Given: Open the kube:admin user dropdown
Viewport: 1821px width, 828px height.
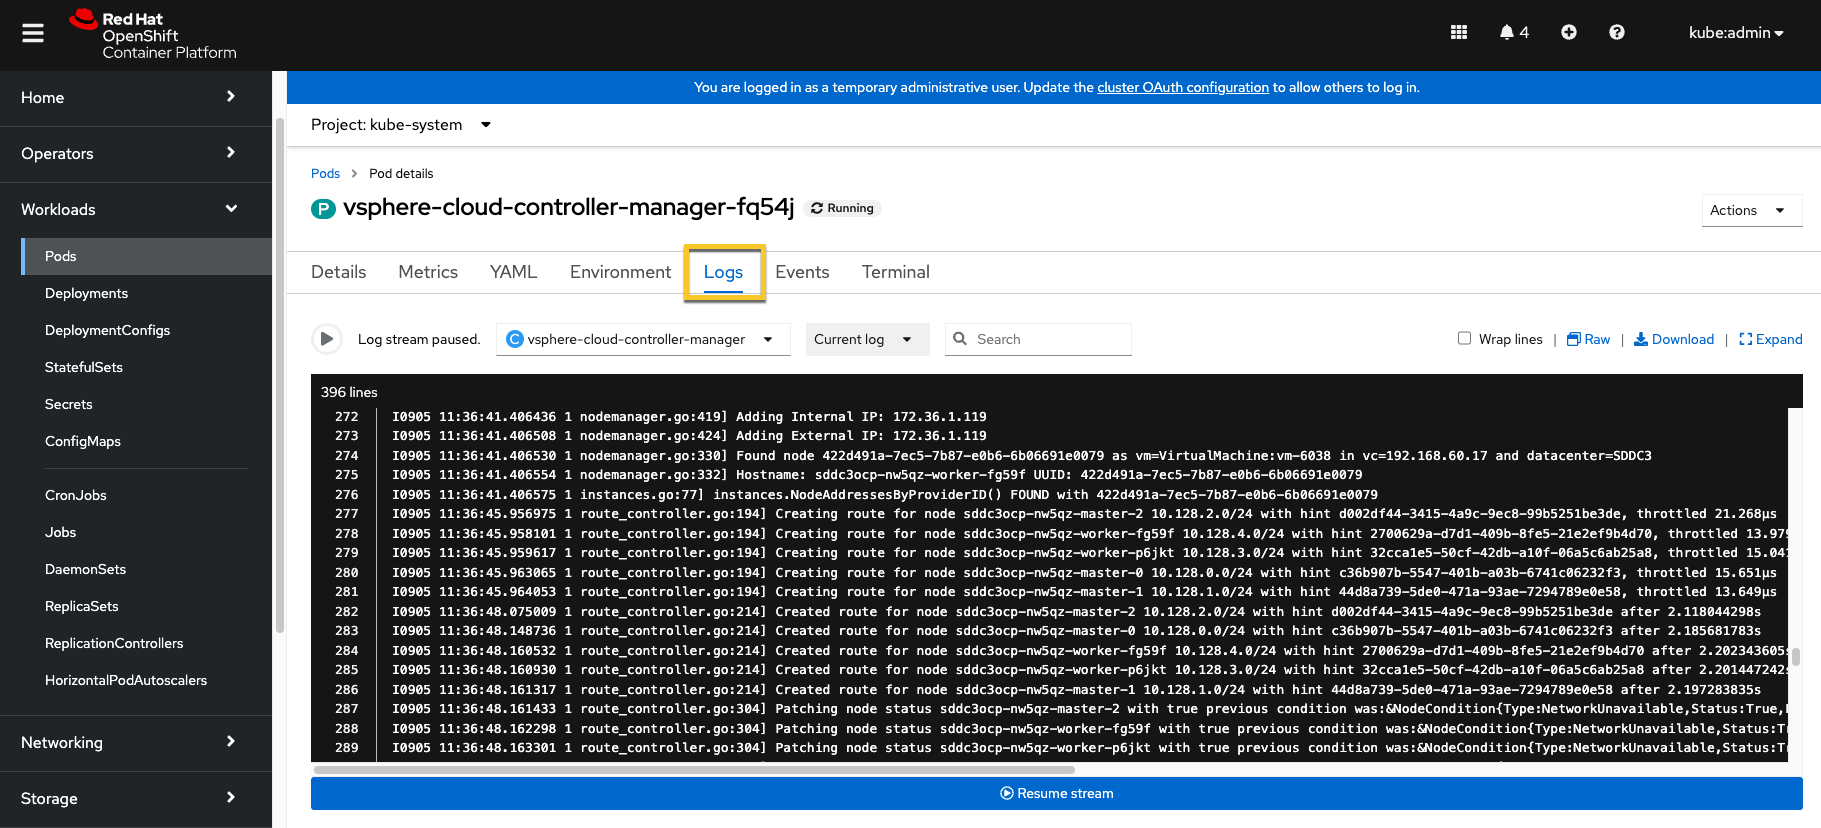Looking at the screenshot, I should (x=1736, y=32).
